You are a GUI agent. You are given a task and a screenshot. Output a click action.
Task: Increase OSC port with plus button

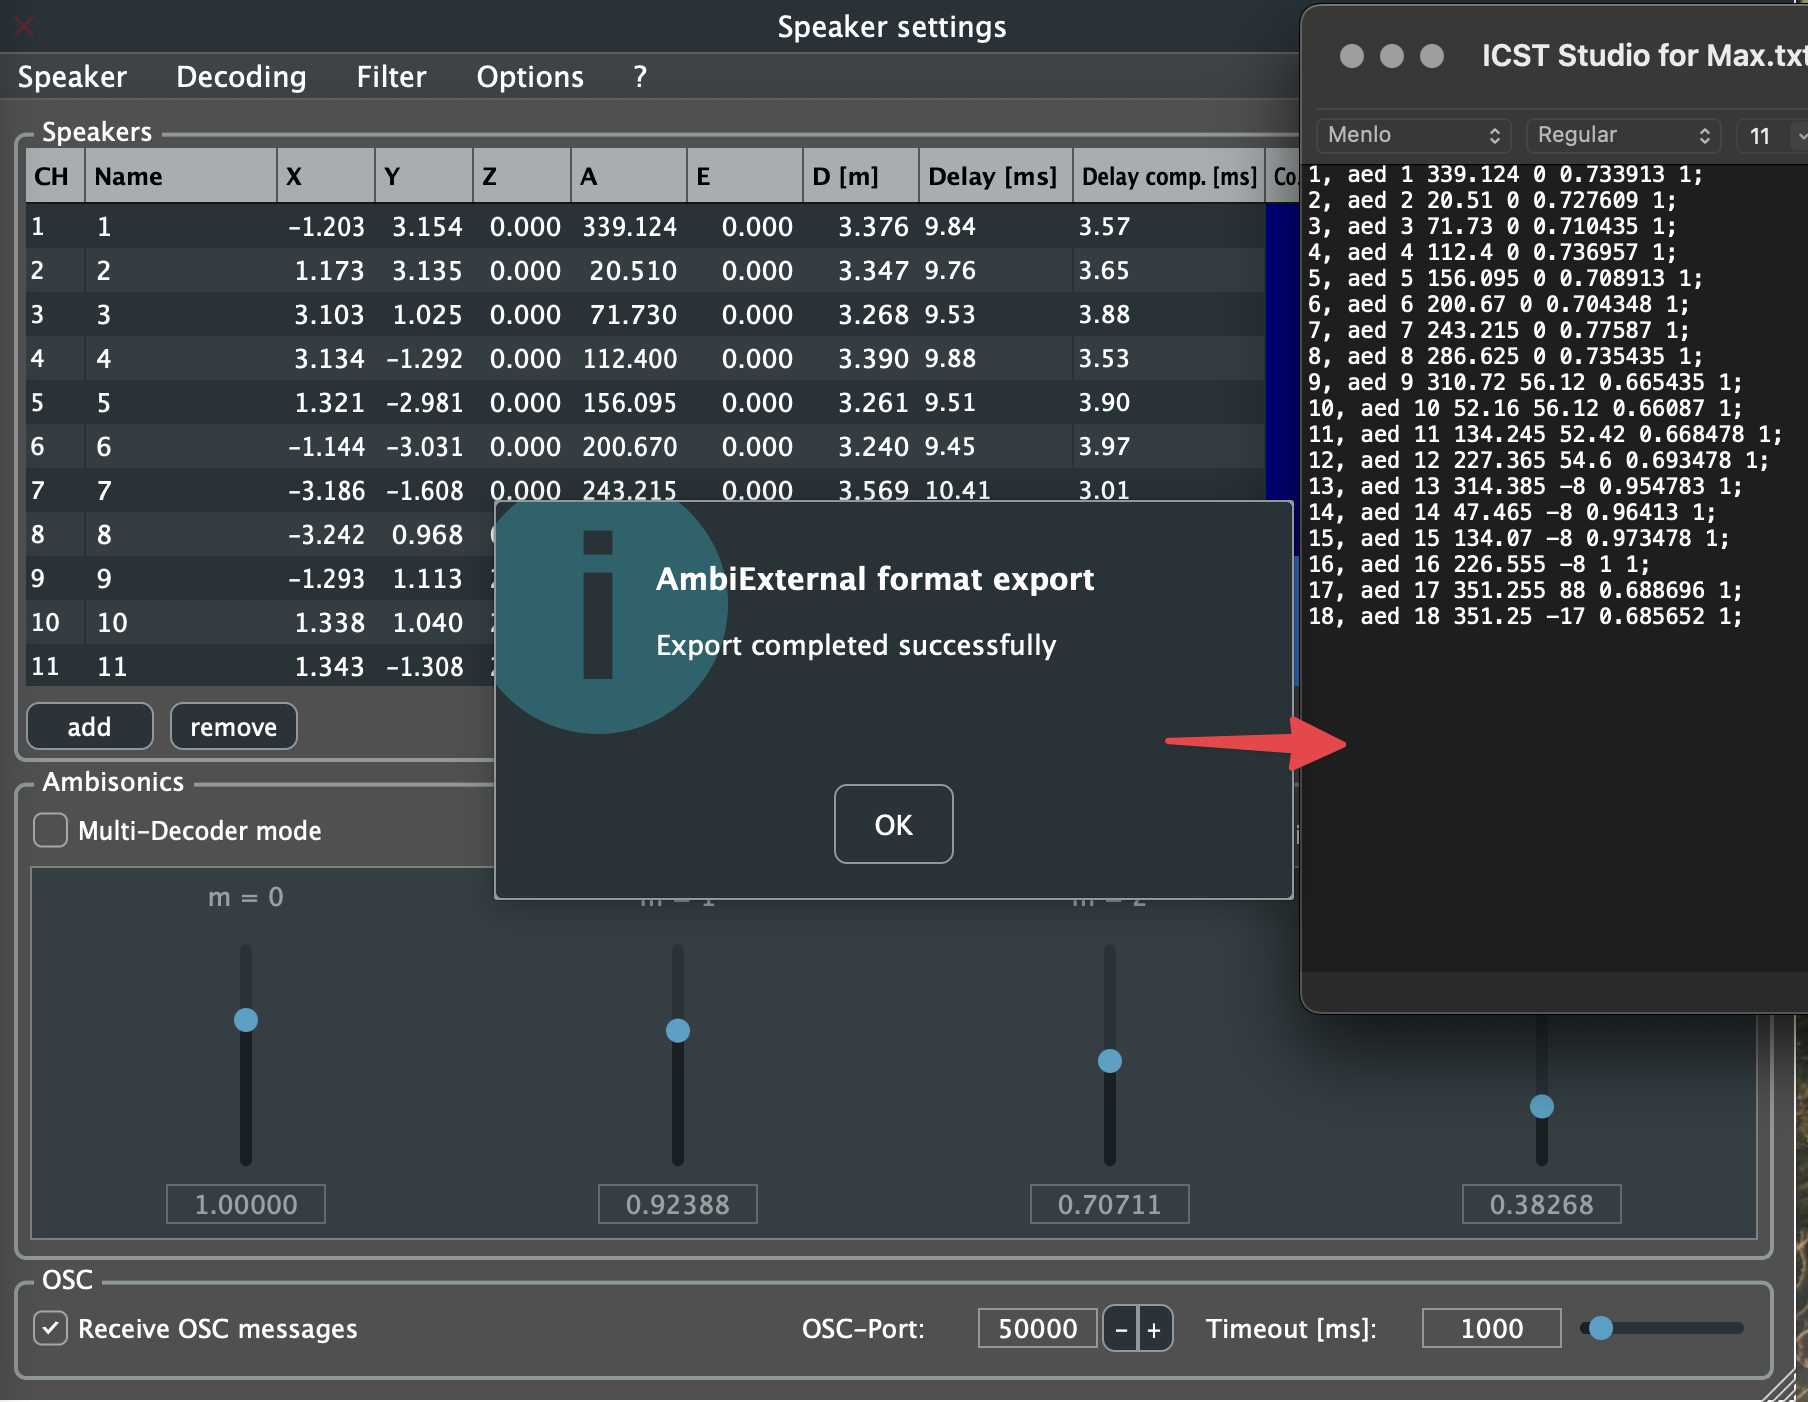[1154, 1329]
